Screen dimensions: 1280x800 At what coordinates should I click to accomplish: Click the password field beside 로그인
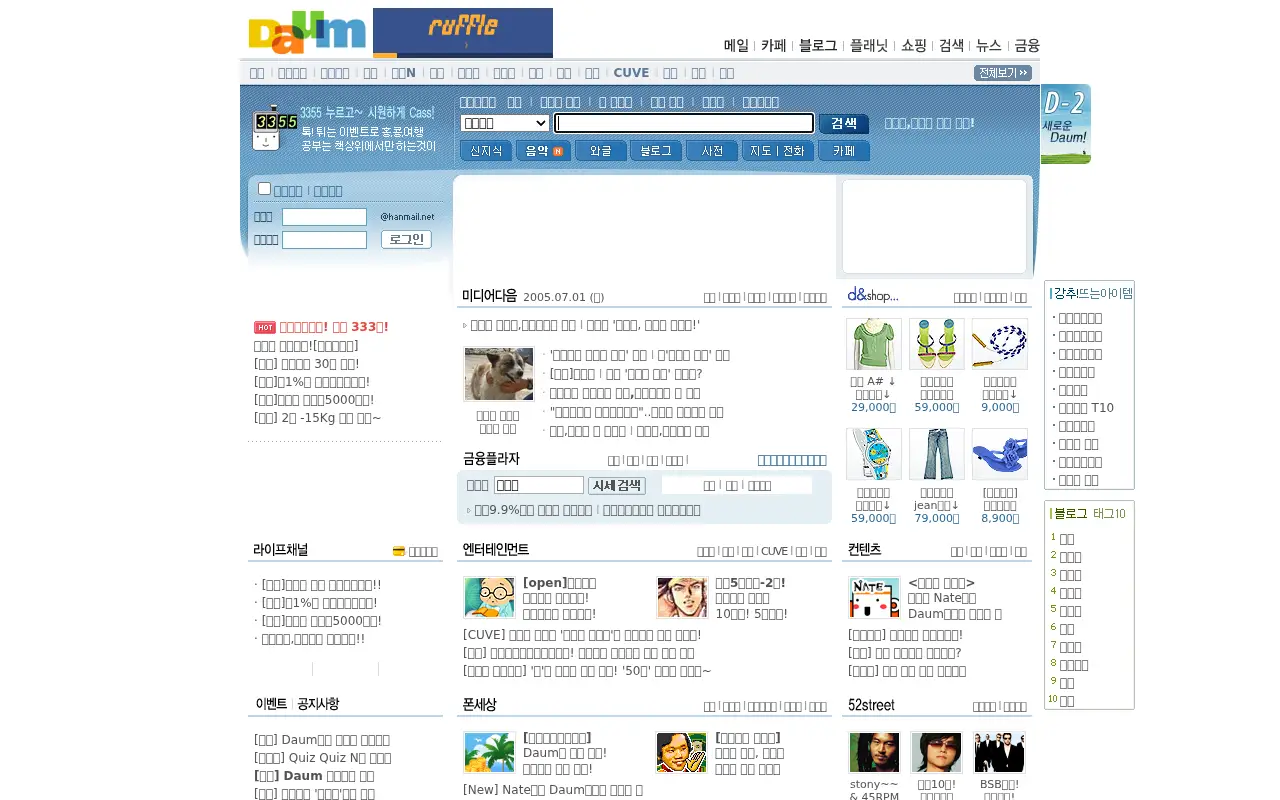[324, 240]
